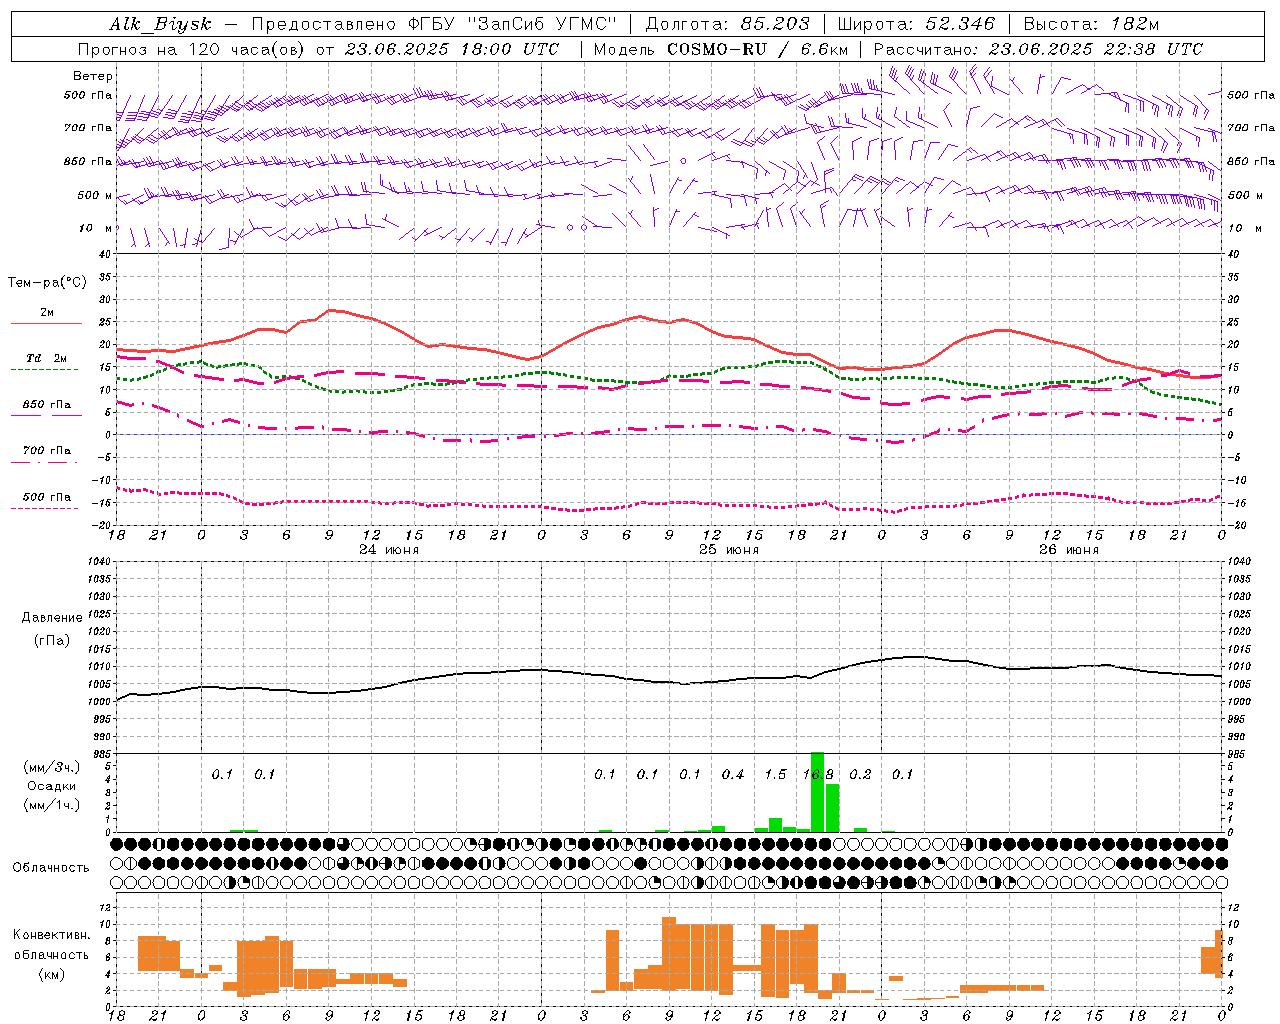The width and height of the screenshot is (1280, 1024).
Task: Click the "16.8" precipitation value
Action: pyautogui.click(x=818, y=774)
